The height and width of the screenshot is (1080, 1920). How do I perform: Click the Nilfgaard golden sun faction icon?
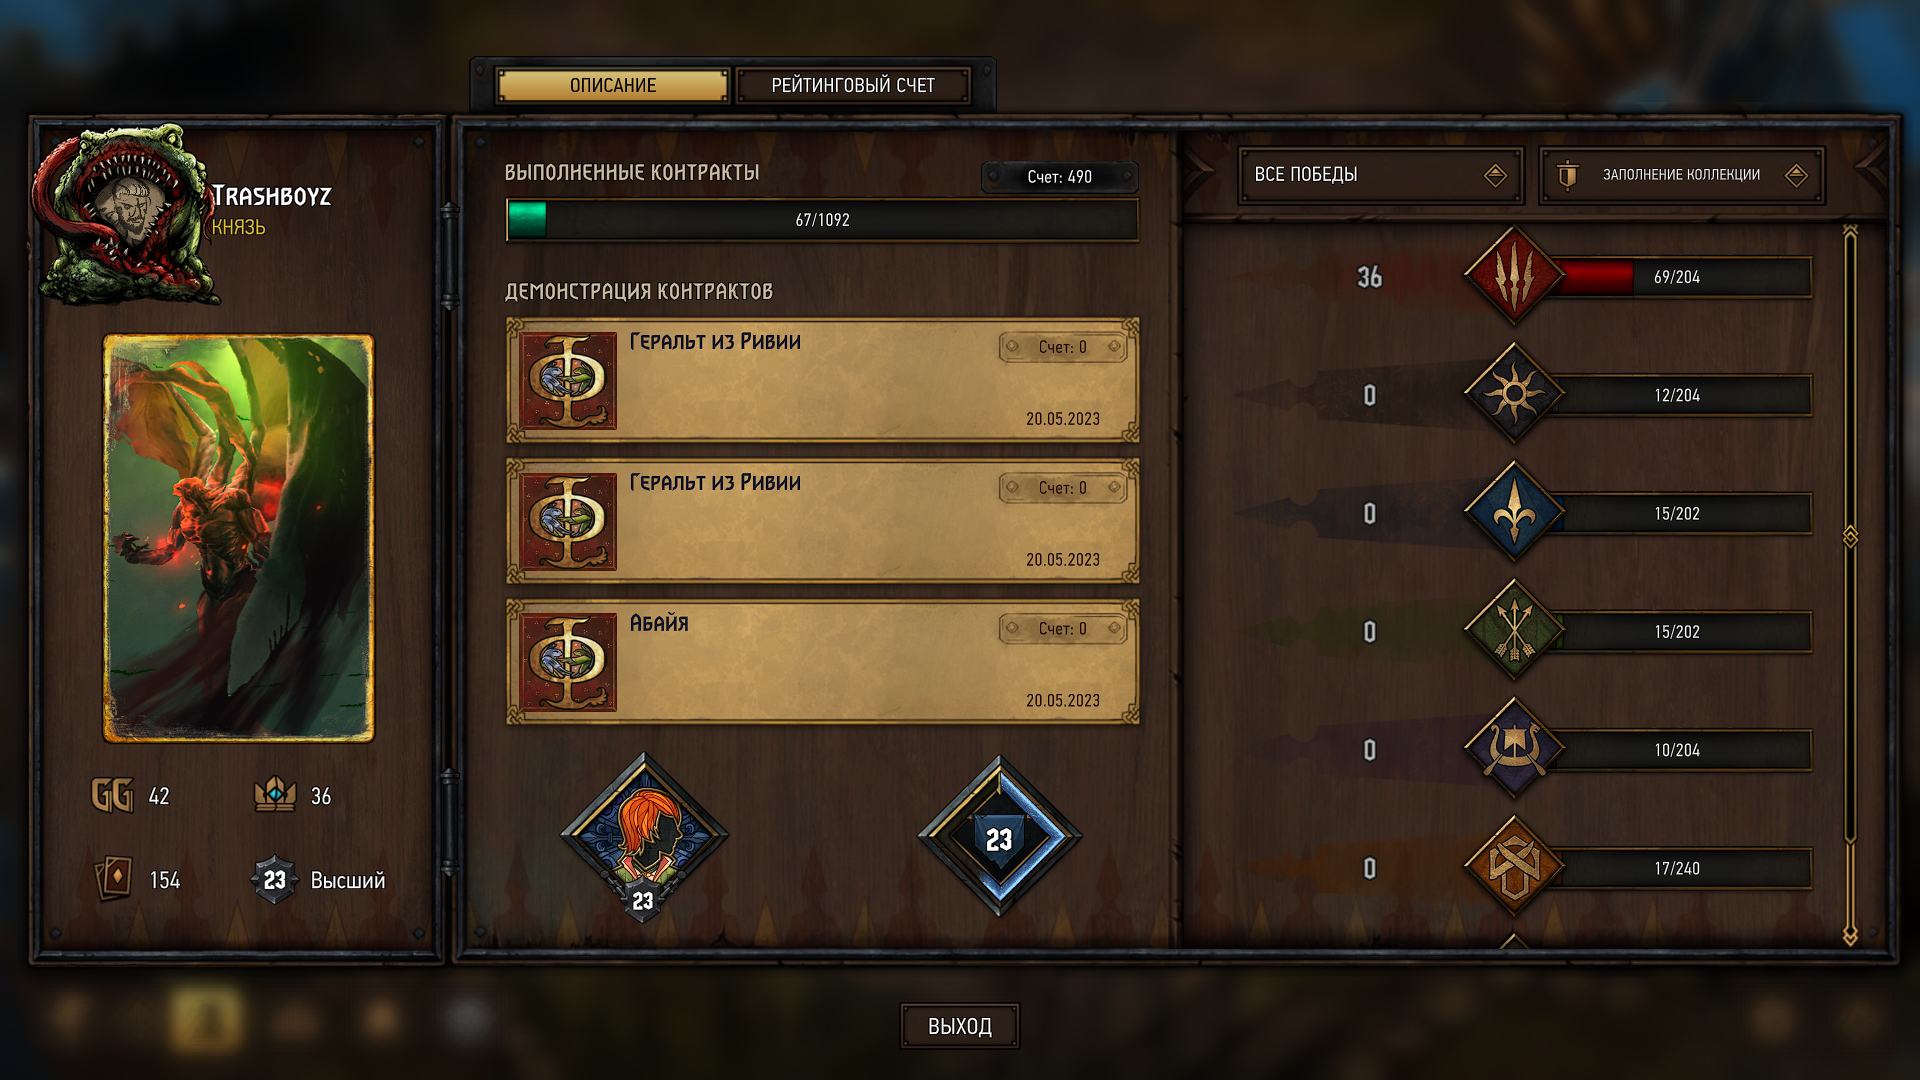(1513, 394)
